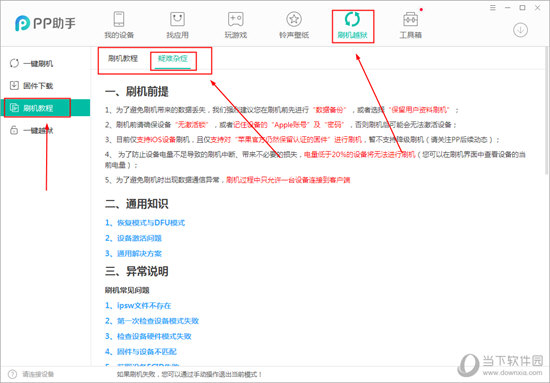Maximize the PP助手 window

pos(522,8)
